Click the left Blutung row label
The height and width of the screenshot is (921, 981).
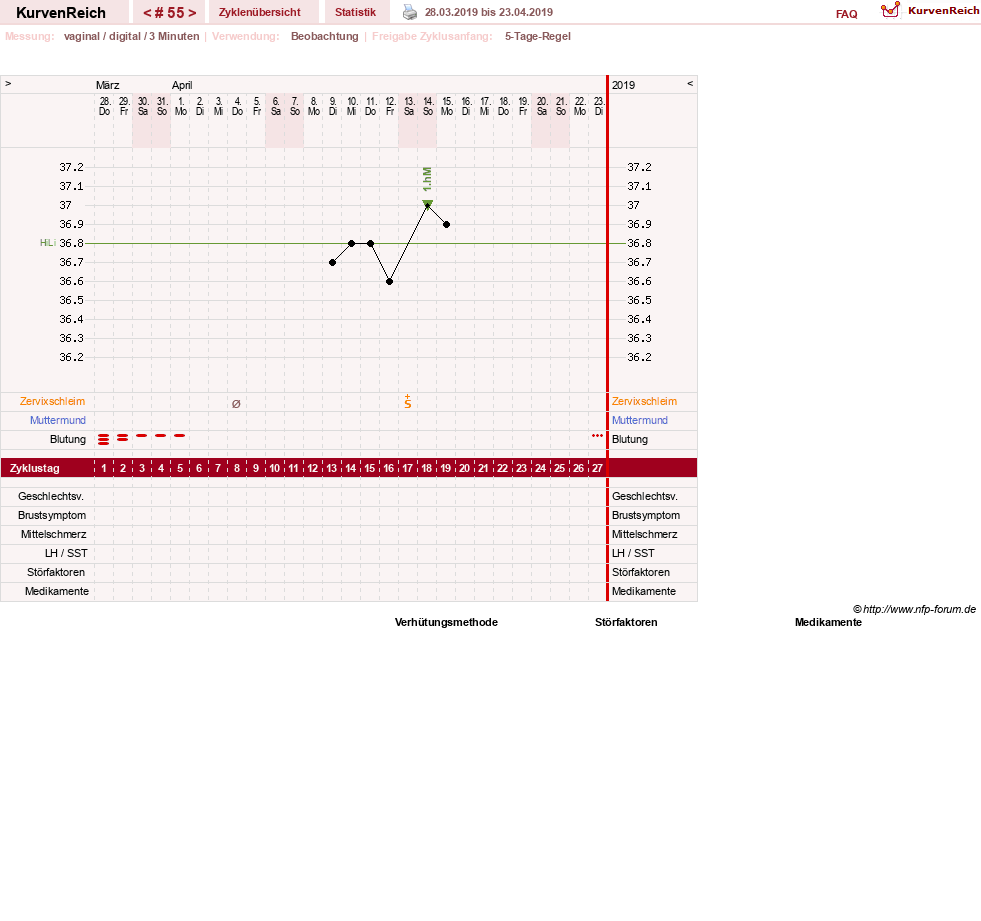(x=68, y=439)
